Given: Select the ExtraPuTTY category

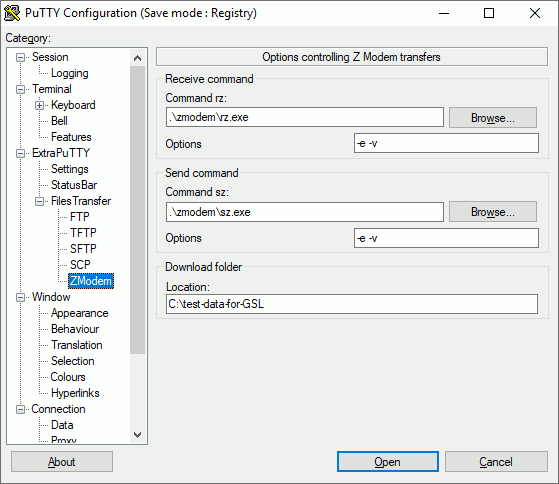Looking at the screenshot, I should pyautogui.click(x=61, y=153).
